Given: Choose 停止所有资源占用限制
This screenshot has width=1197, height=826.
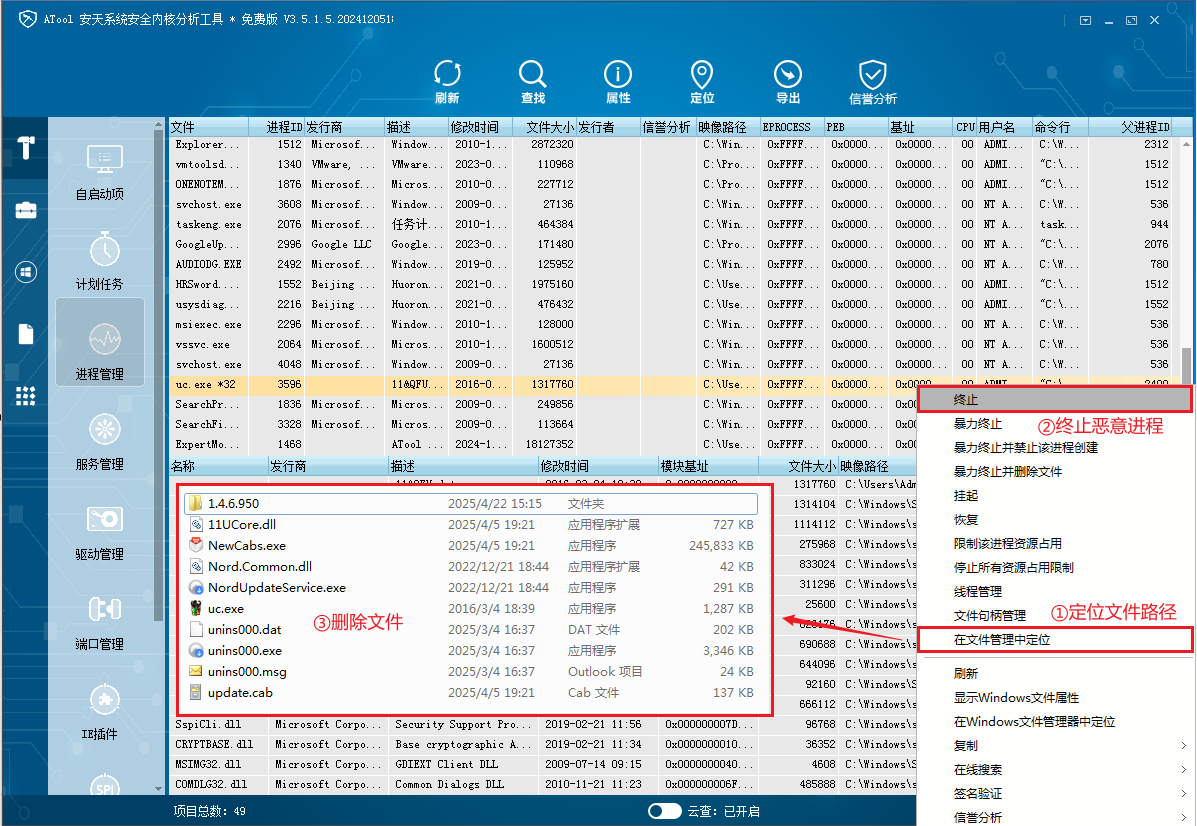Looking at the screenshot, I should click(x=1013, y=567).
